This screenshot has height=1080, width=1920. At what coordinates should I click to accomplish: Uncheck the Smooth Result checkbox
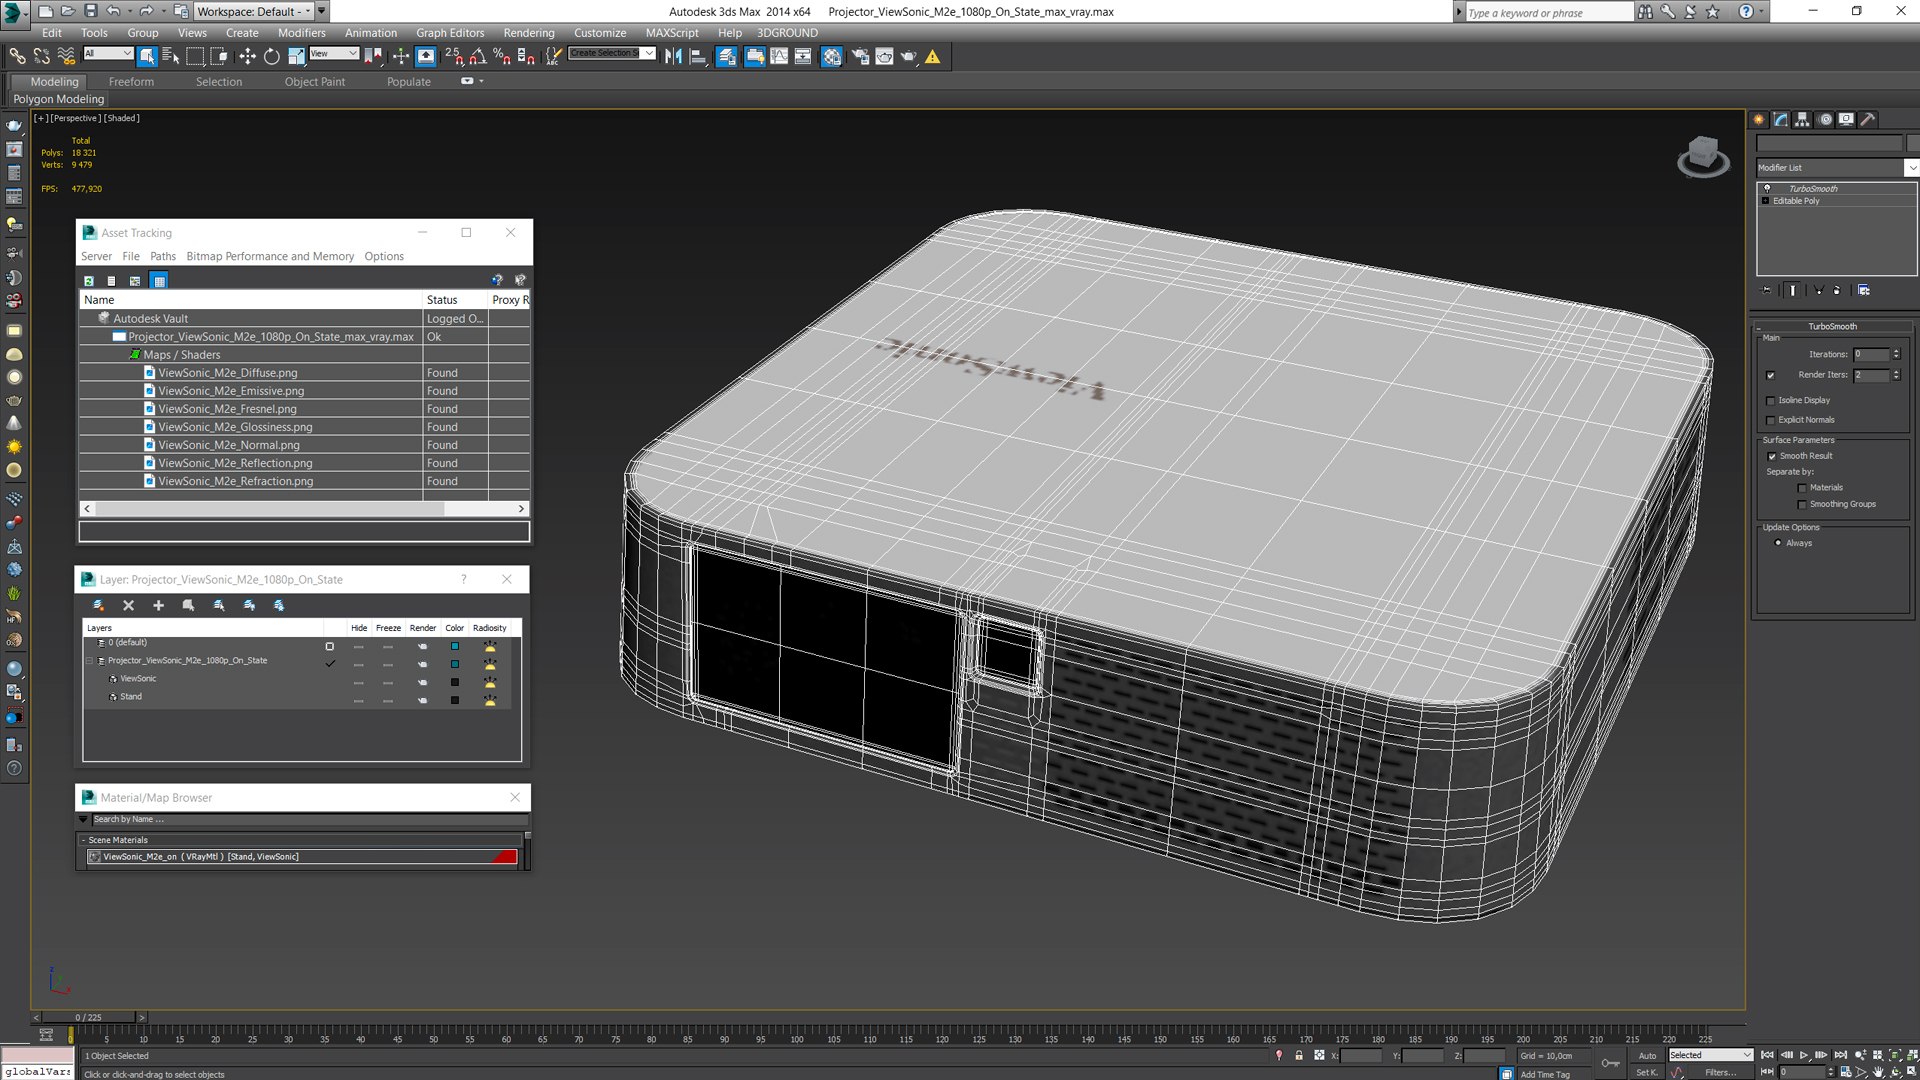(x=1772, y=456)
